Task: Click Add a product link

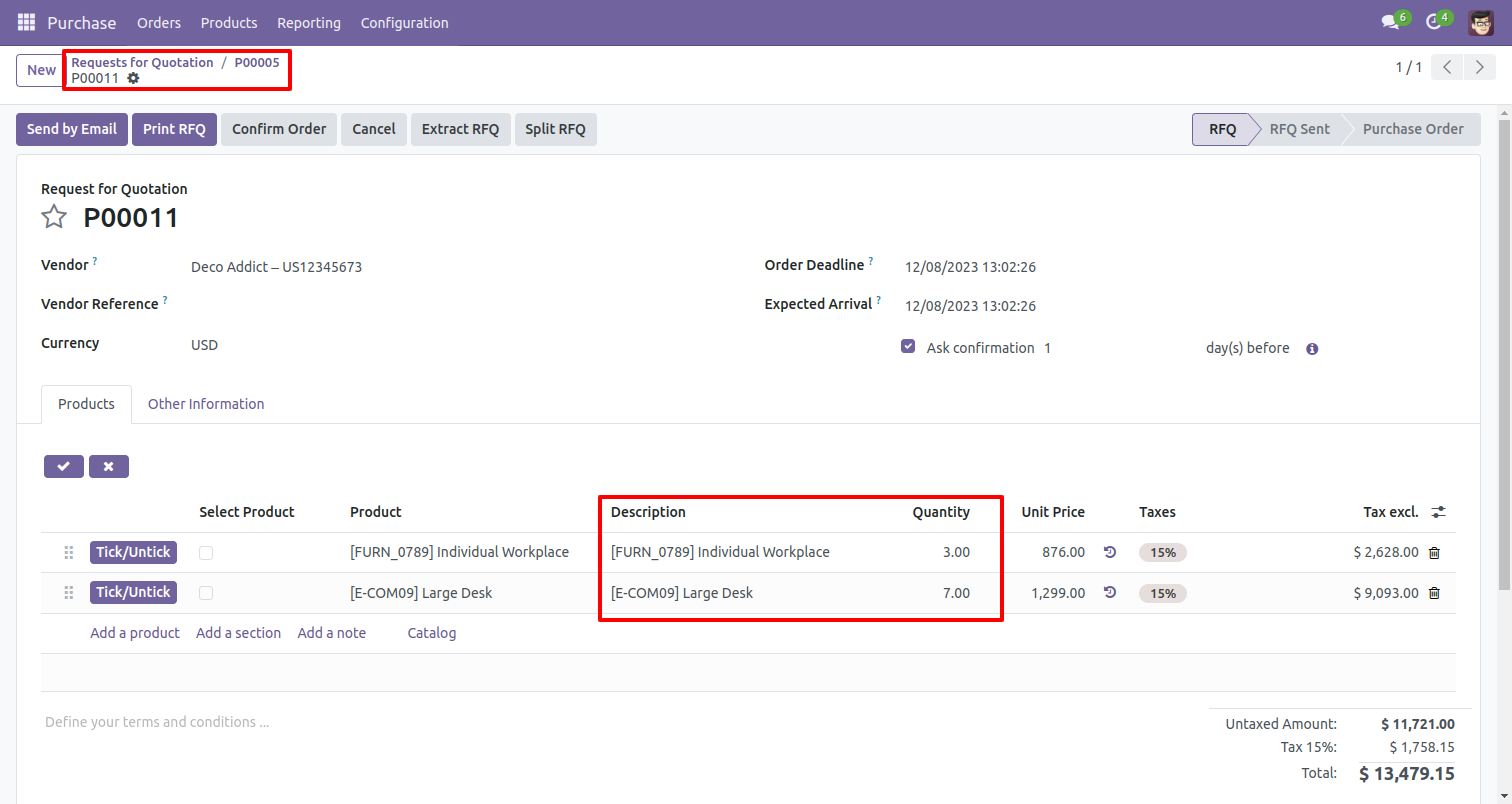Action: pos(135,633)
